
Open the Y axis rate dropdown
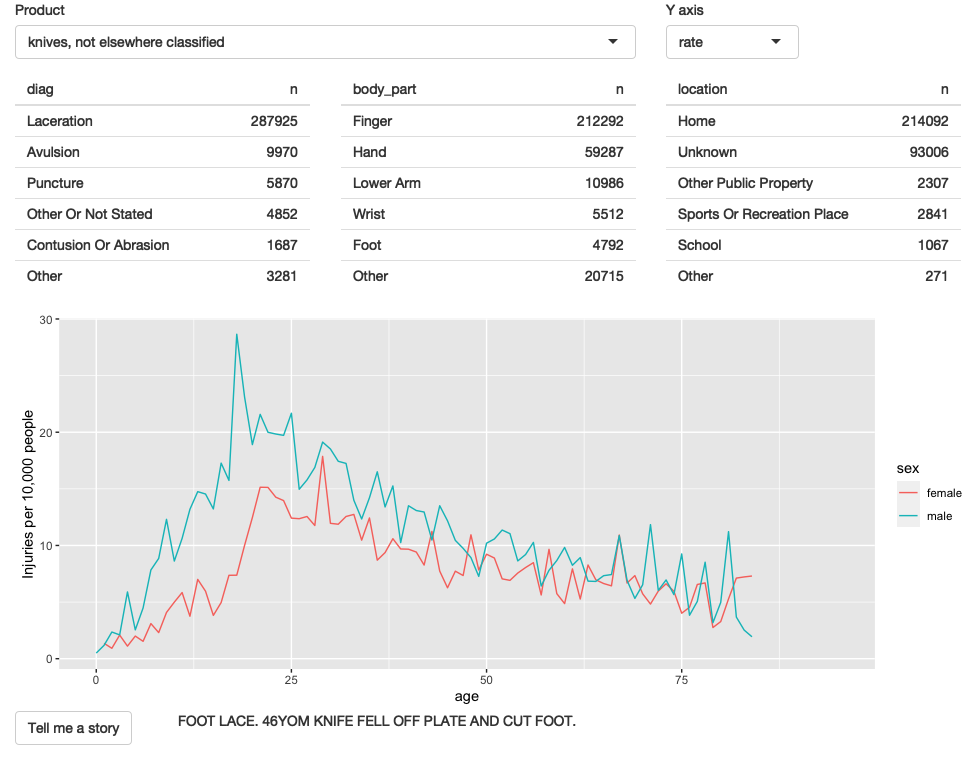pos(732,42)
